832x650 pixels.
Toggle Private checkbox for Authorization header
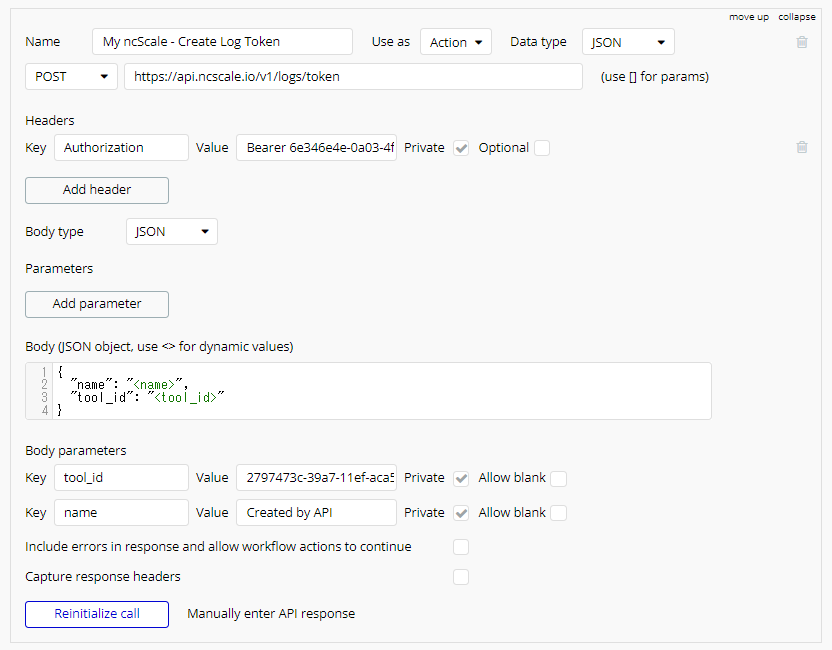click(461, 148)
